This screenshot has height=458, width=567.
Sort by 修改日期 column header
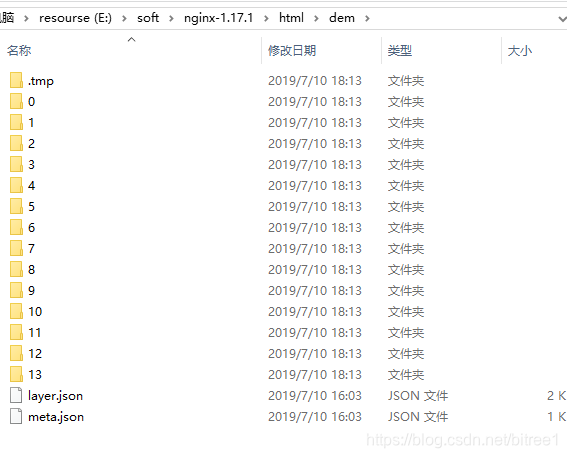(292, 51)
